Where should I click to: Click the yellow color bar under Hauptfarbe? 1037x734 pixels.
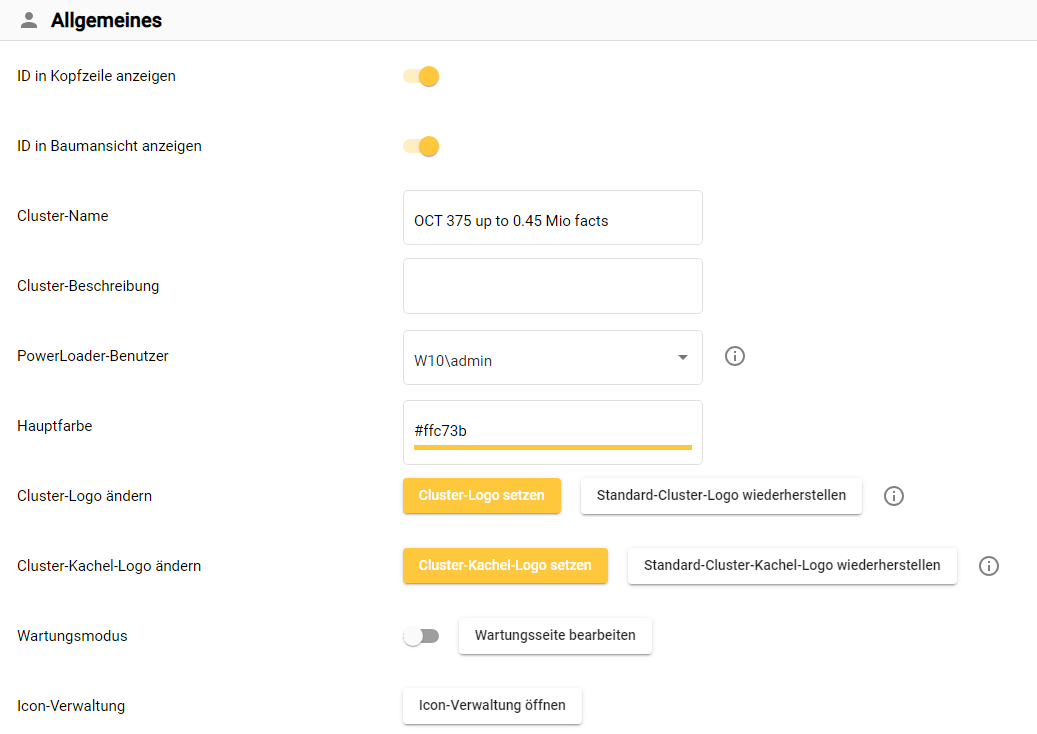pyautogui.click(x=552, y=447)
